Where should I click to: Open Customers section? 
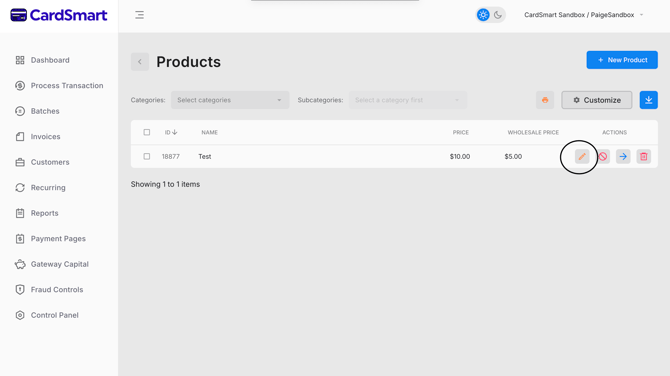pyautogui.click(x=50, y=162)
